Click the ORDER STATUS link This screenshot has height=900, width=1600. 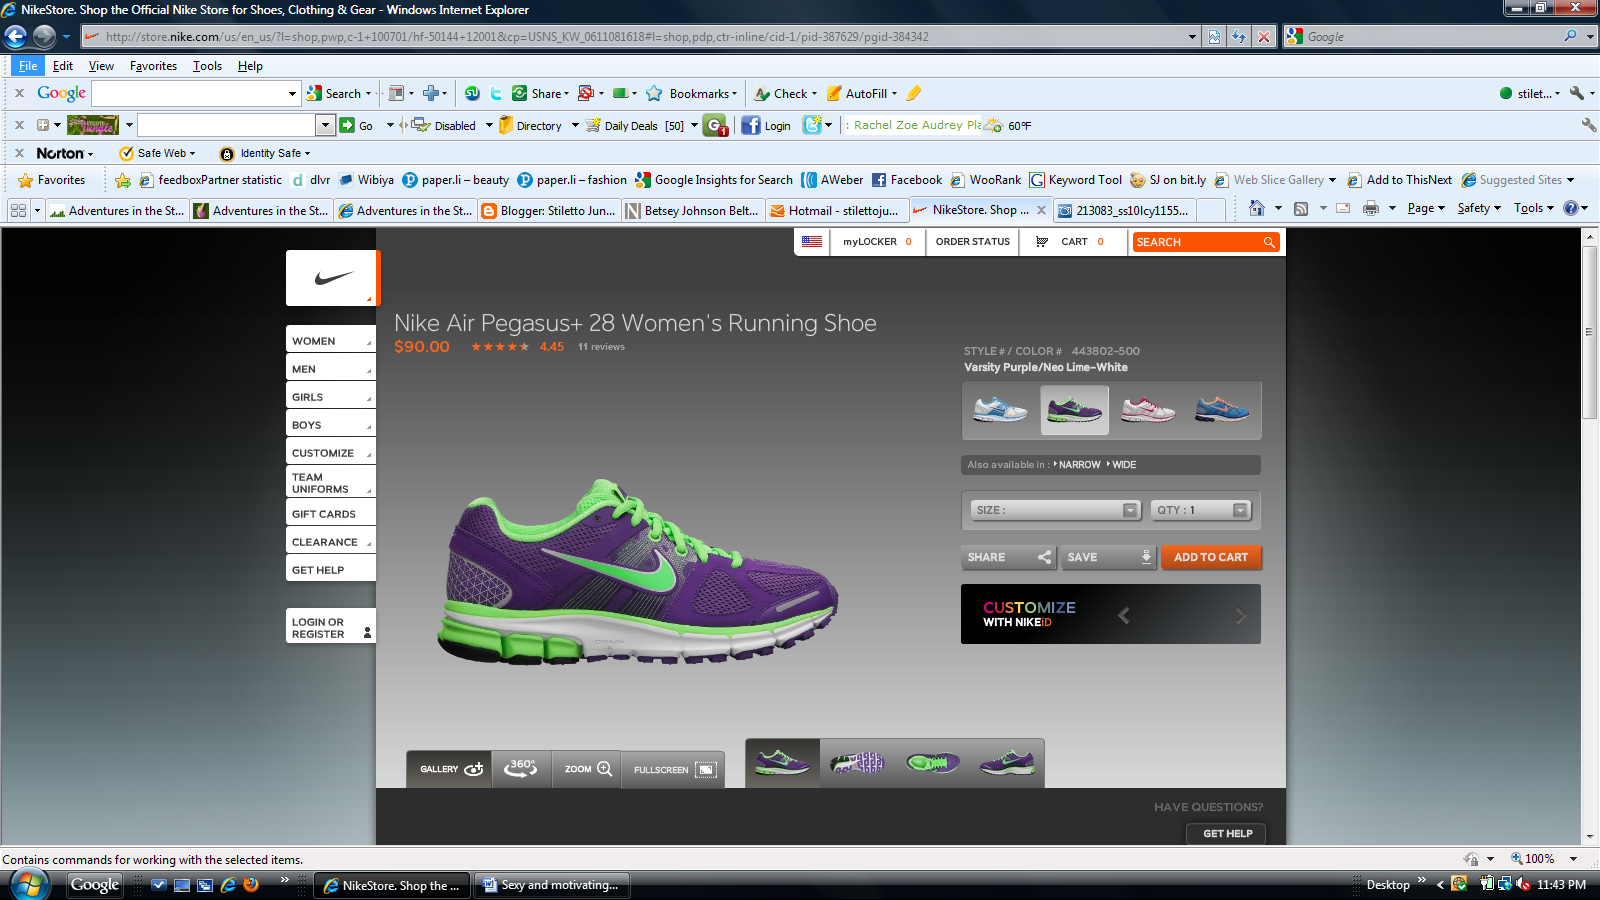coord(972,242)
